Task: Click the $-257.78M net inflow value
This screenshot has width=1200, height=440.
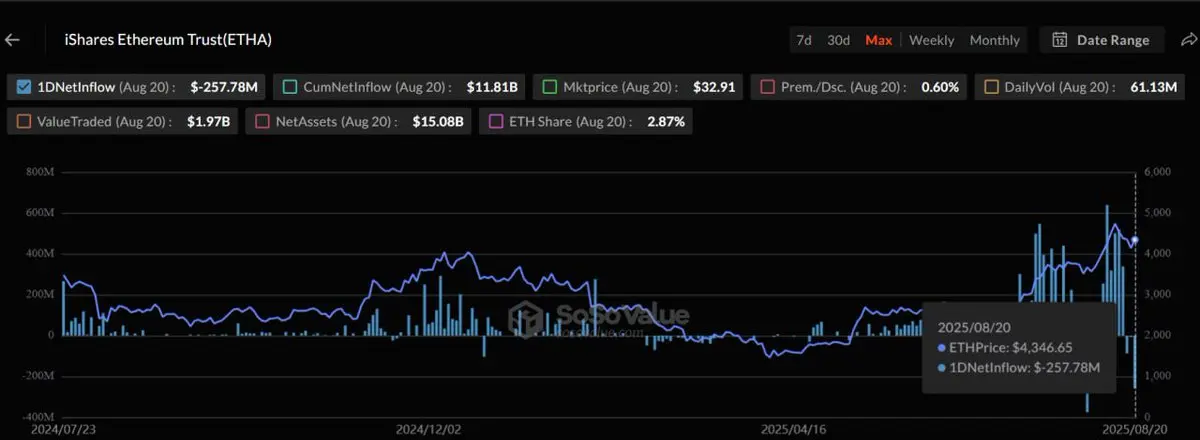Action: 224,88
